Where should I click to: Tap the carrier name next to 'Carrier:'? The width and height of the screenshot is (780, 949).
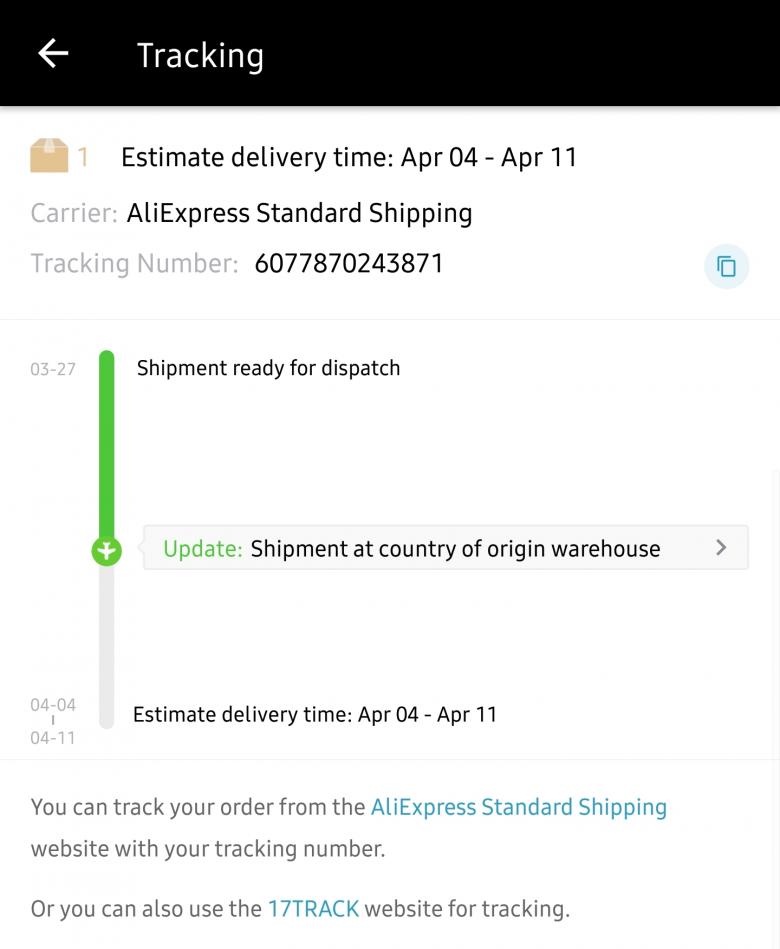(x=299, y=213)
